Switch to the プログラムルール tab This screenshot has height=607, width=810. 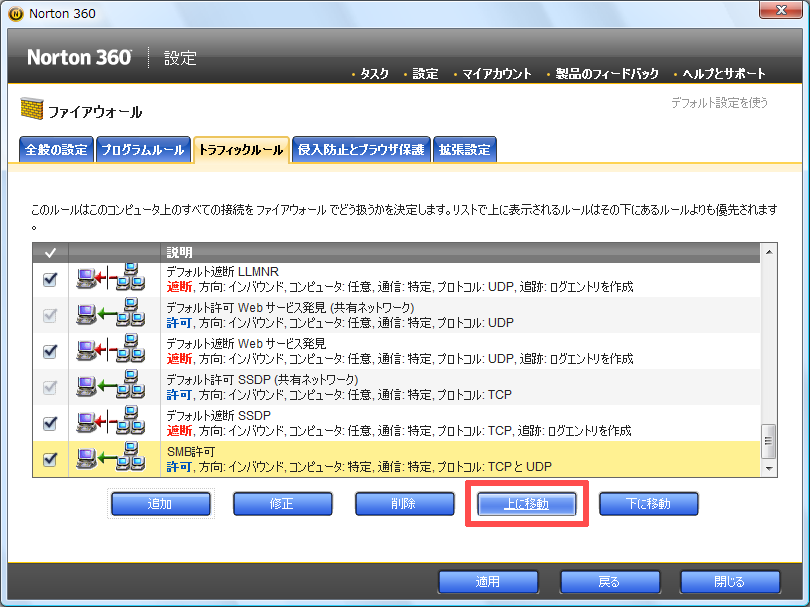tap(142, 150)
